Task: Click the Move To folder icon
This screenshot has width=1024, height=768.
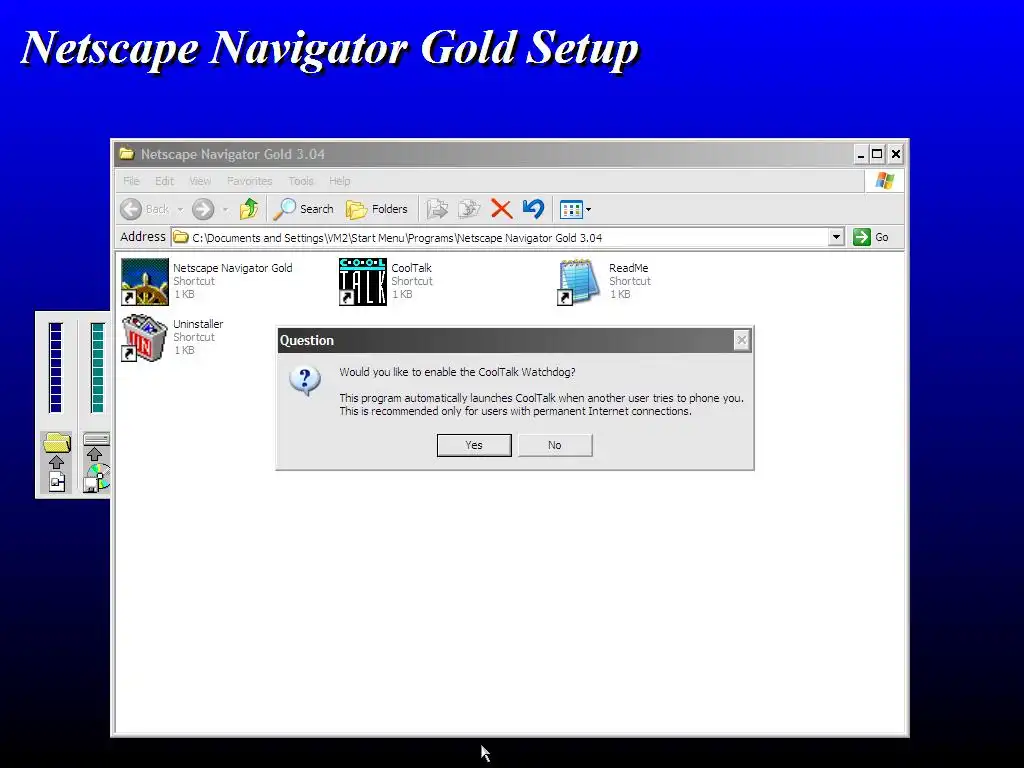Action: [x=437, y=209]
